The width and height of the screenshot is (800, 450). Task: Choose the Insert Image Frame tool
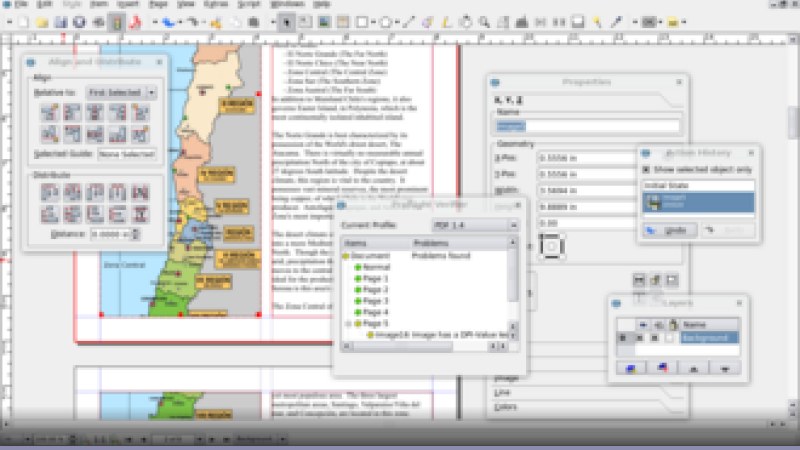click(x=323, y=22)
